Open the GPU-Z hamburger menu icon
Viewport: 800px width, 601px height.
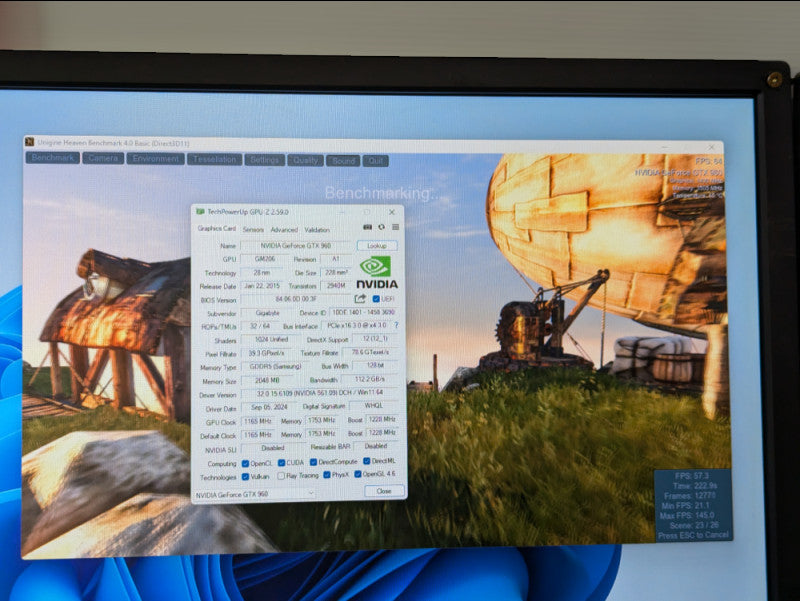(395, 227)
